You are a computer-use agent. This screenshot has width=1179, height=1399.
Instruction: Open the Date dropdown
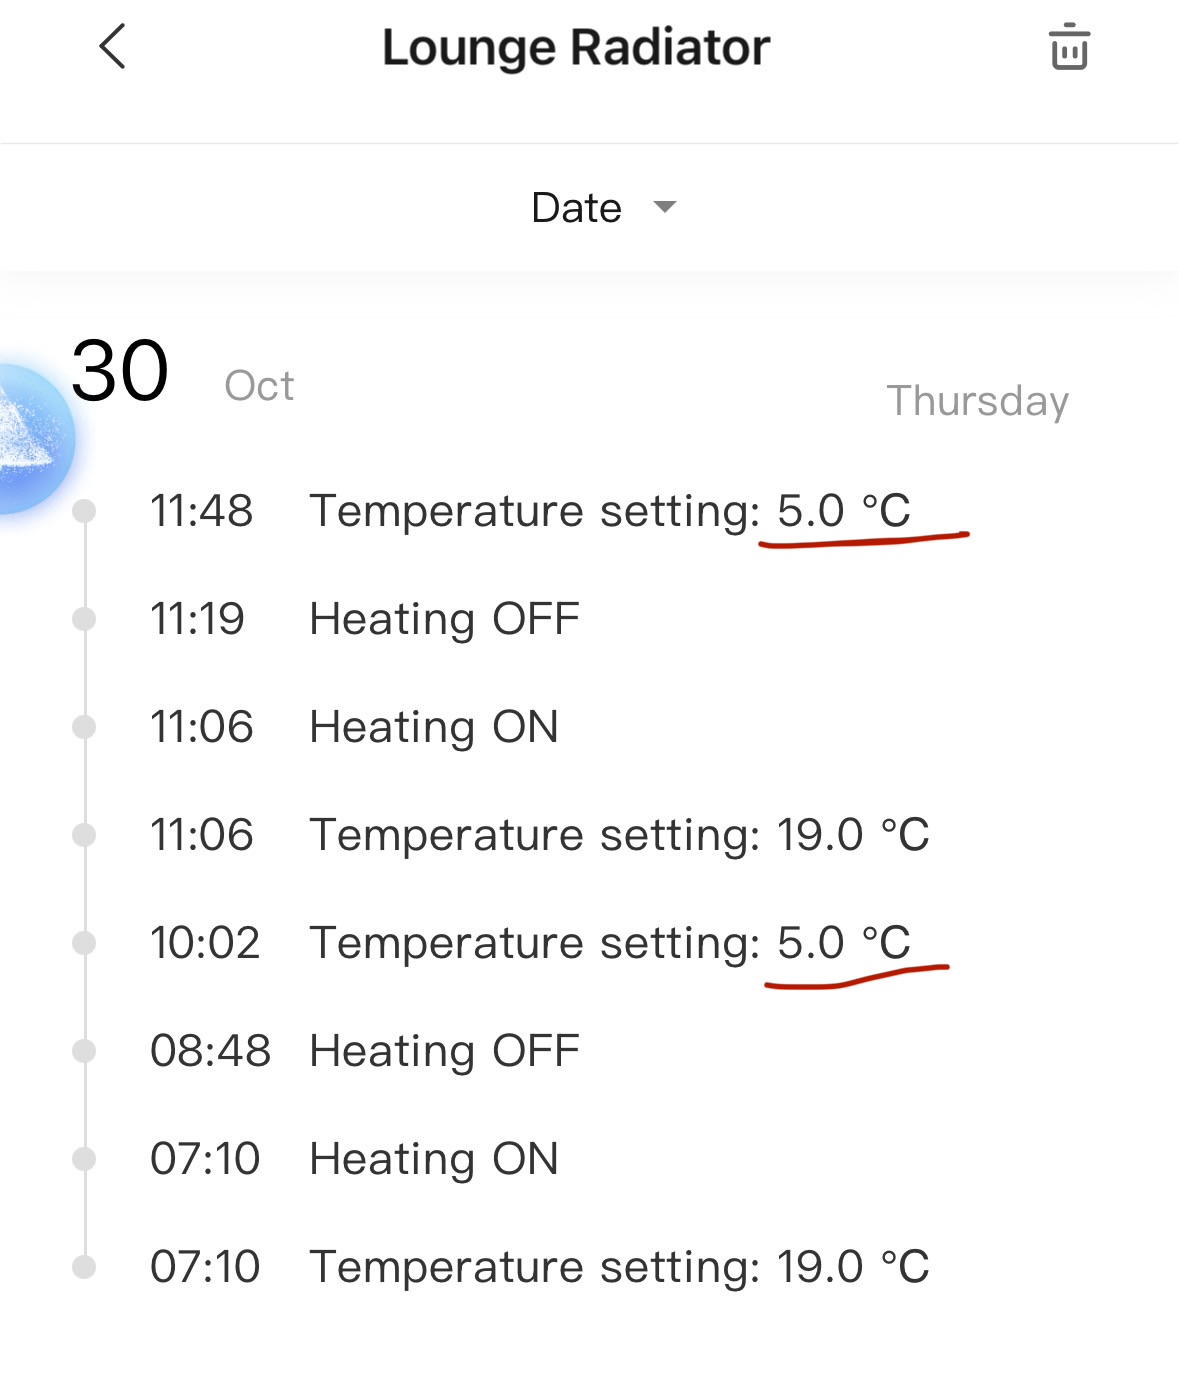(577, 208)
